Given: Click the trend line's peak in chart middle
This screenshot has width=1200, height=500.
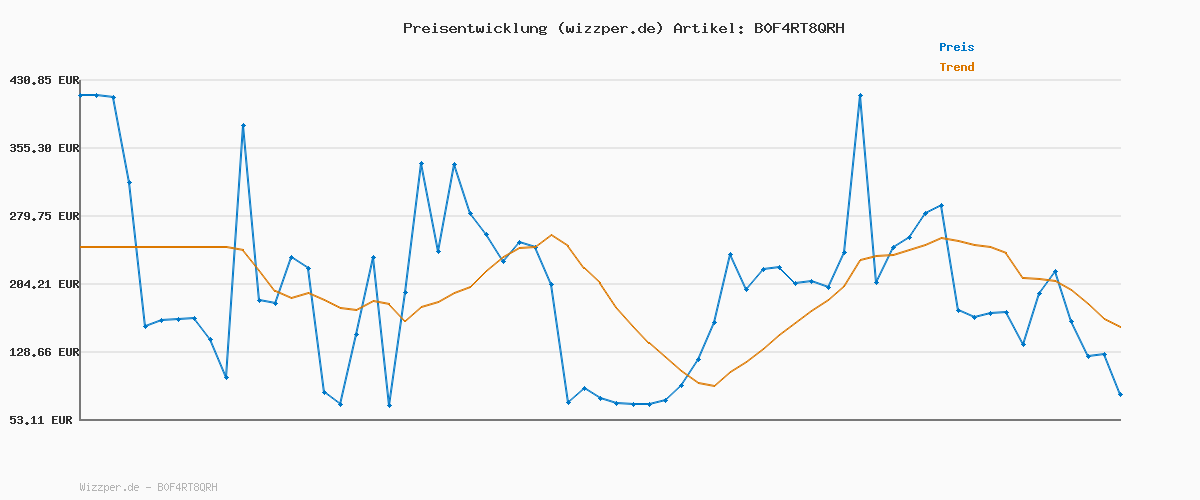Looking at the screenshot, I should (x=551, y=235).
